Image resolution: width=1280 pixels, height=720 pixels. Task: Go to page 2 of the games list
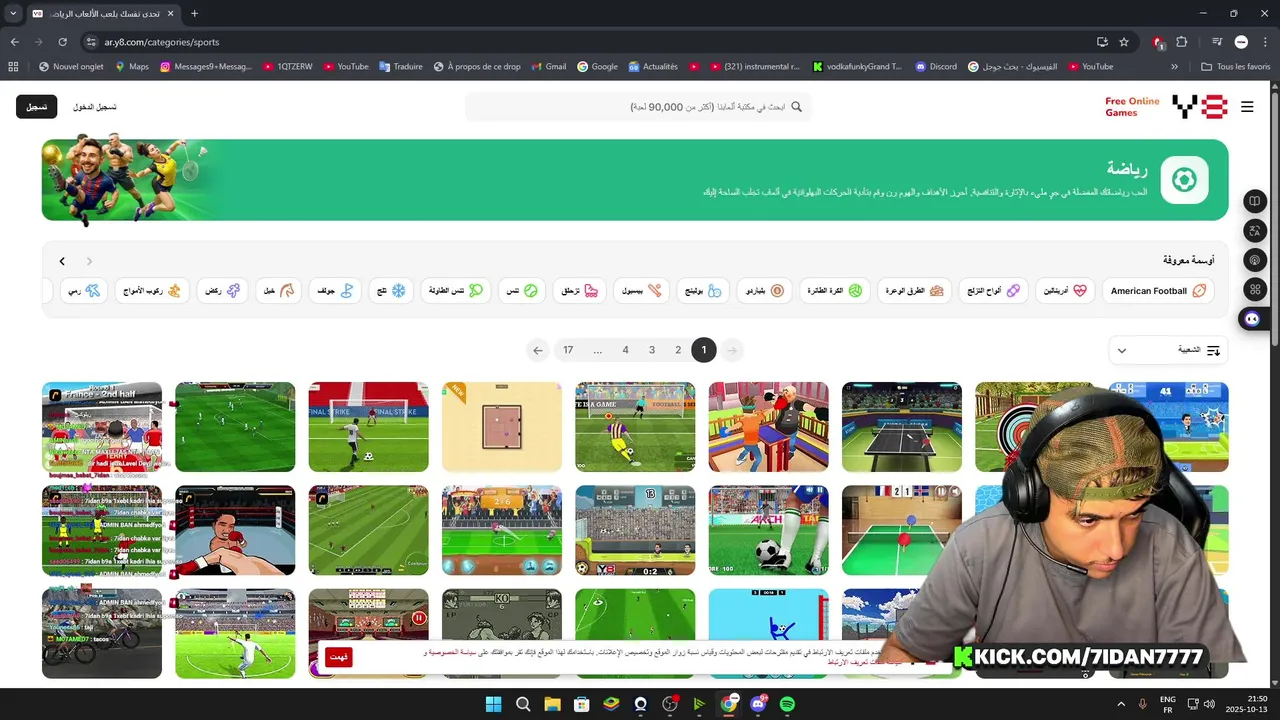coord(678,350)
